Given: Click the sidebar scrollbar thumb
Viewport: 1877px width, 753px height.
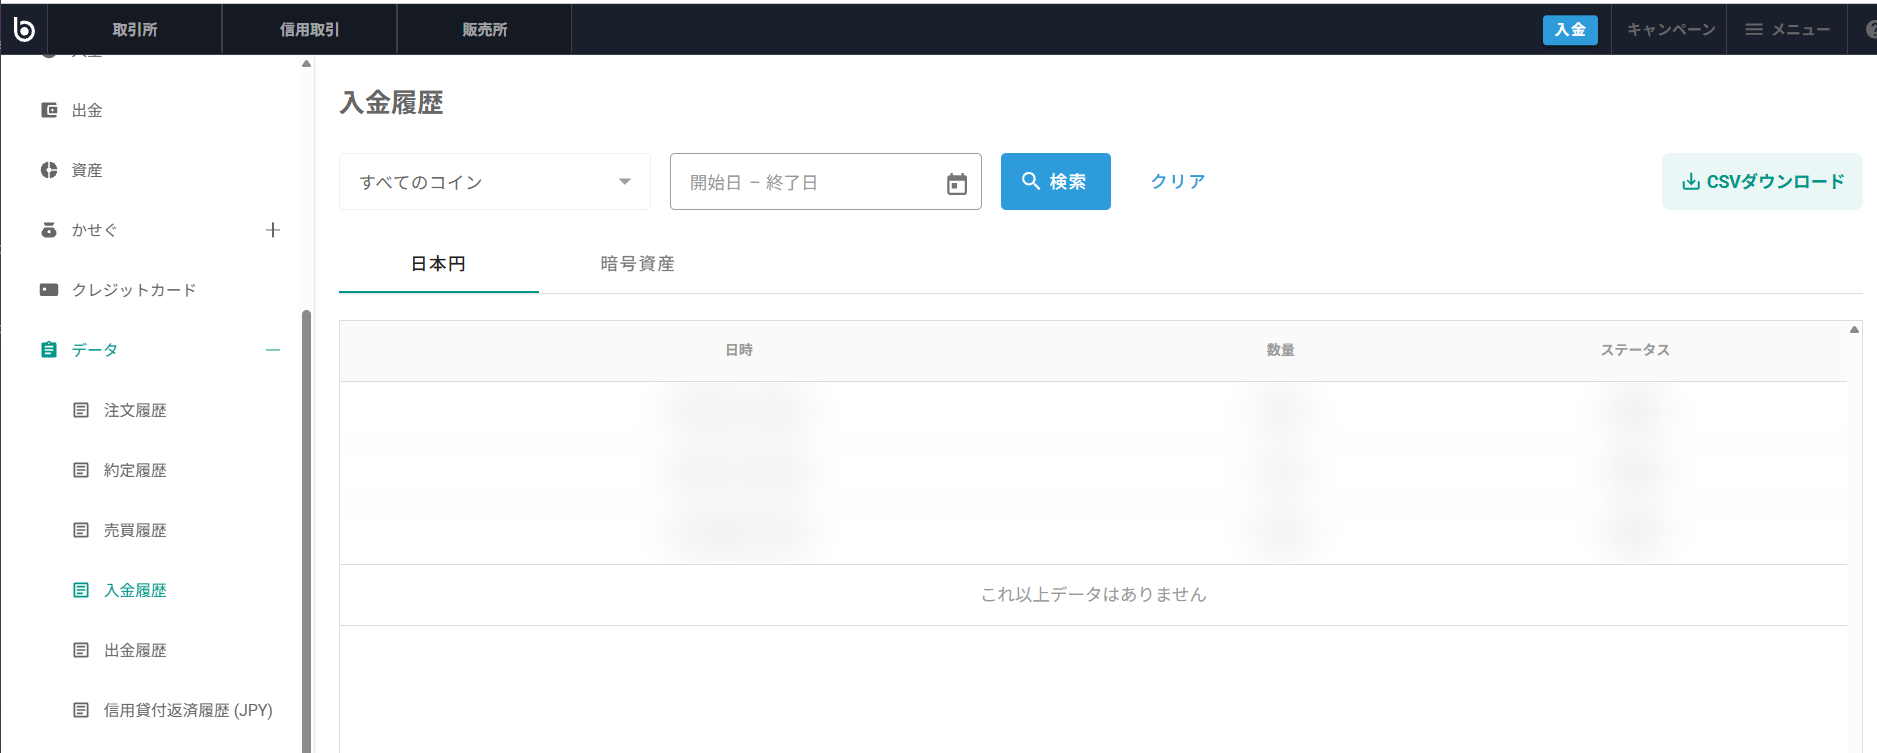Looking at the screenshot, I should pyautogui.click(x=306, y=530).
